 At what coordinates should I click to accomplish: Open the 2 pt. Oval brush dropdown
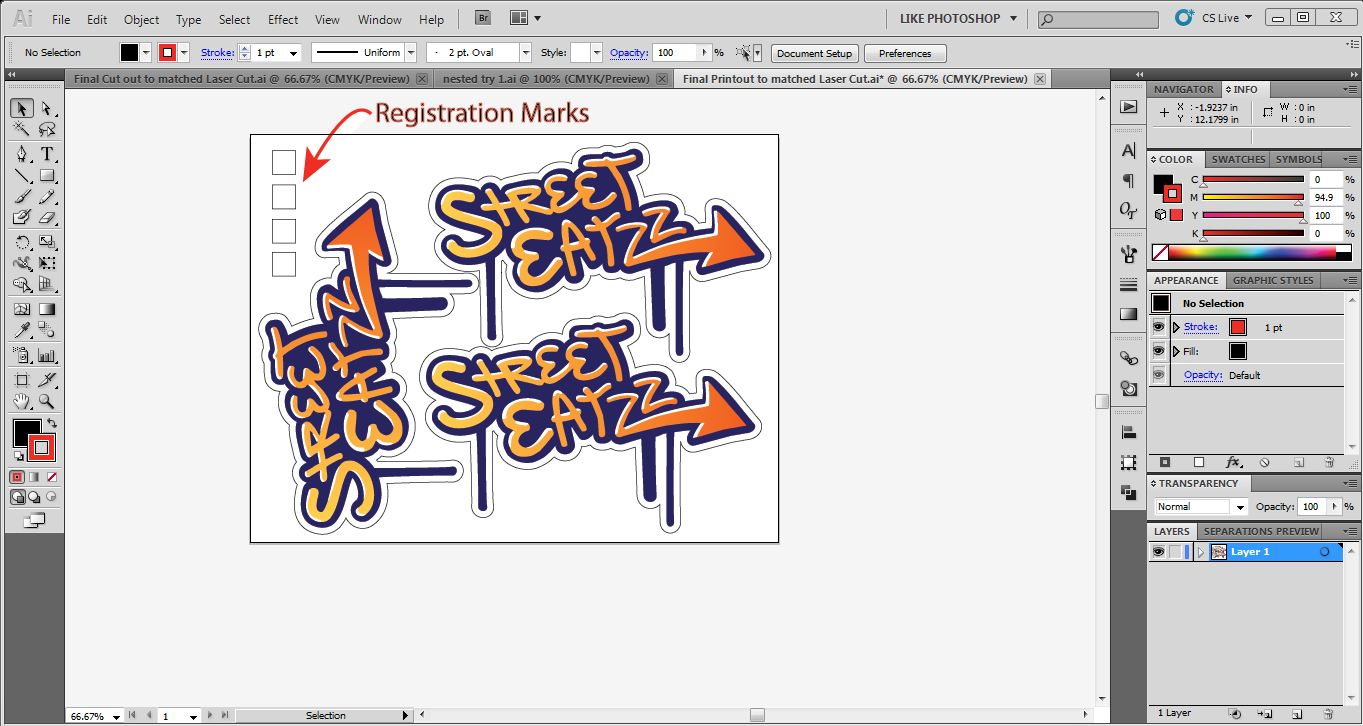tap(526, 53)
